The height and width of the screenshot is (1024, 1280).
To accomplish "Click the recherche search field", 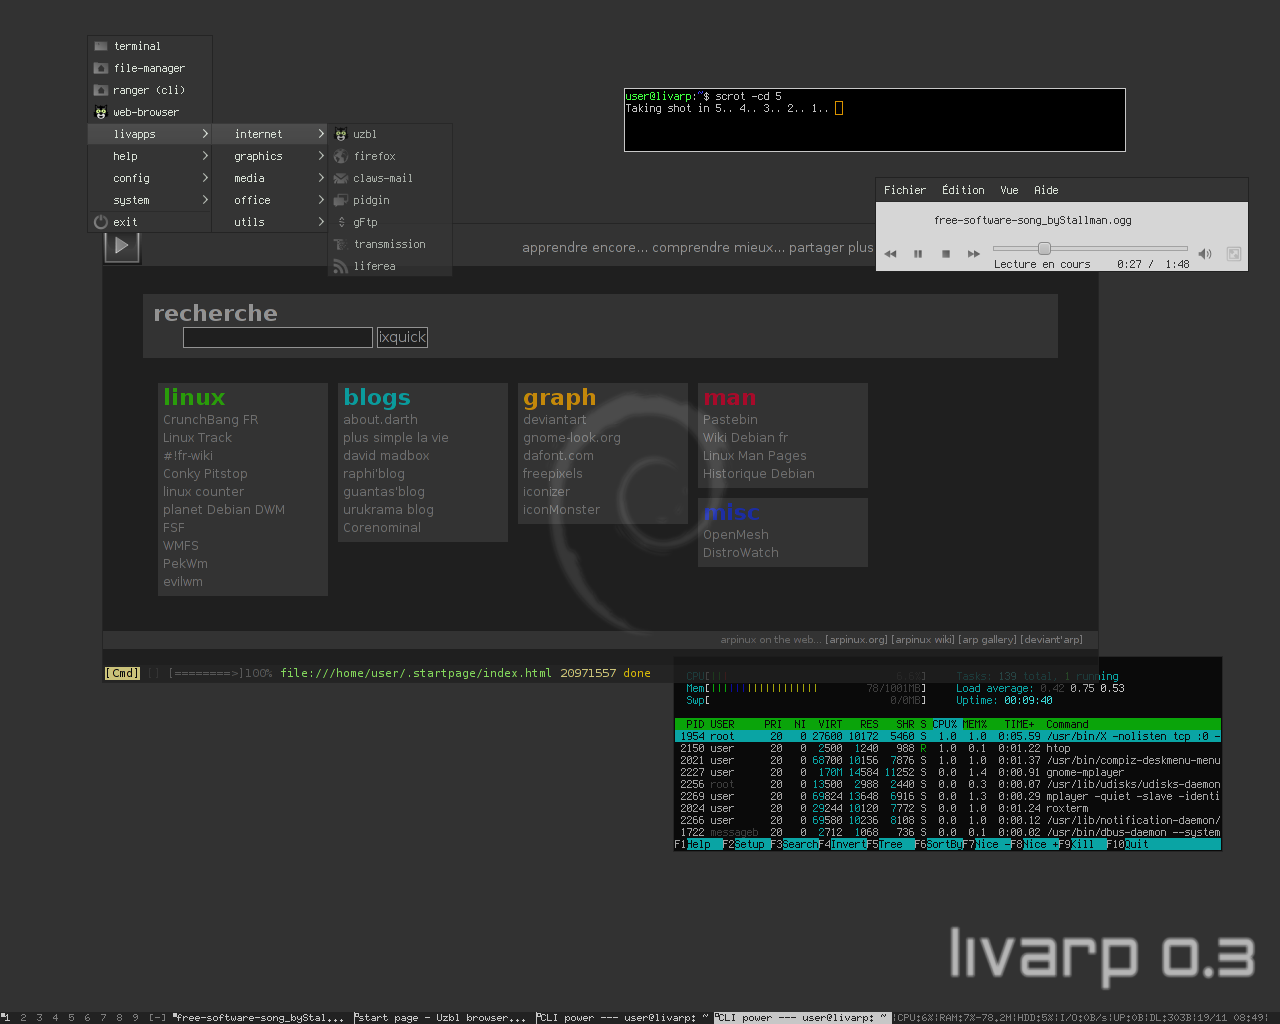I will tap(278, 338).
